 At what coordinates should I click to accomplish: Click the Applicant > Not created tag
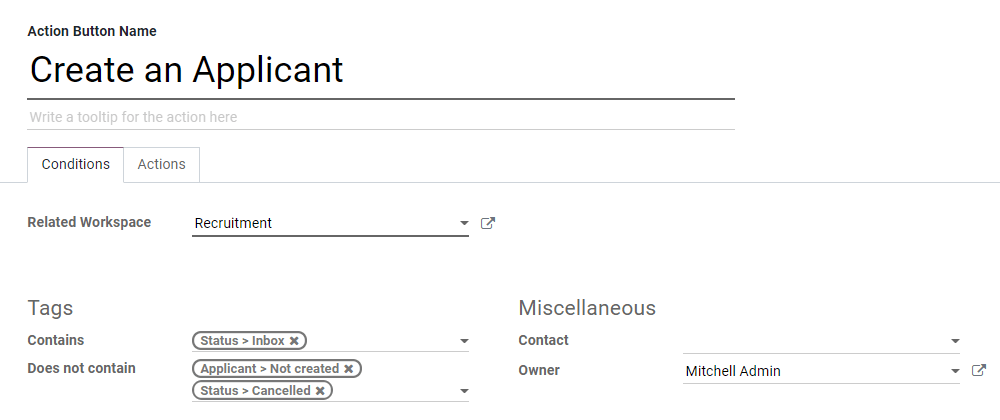268,369
